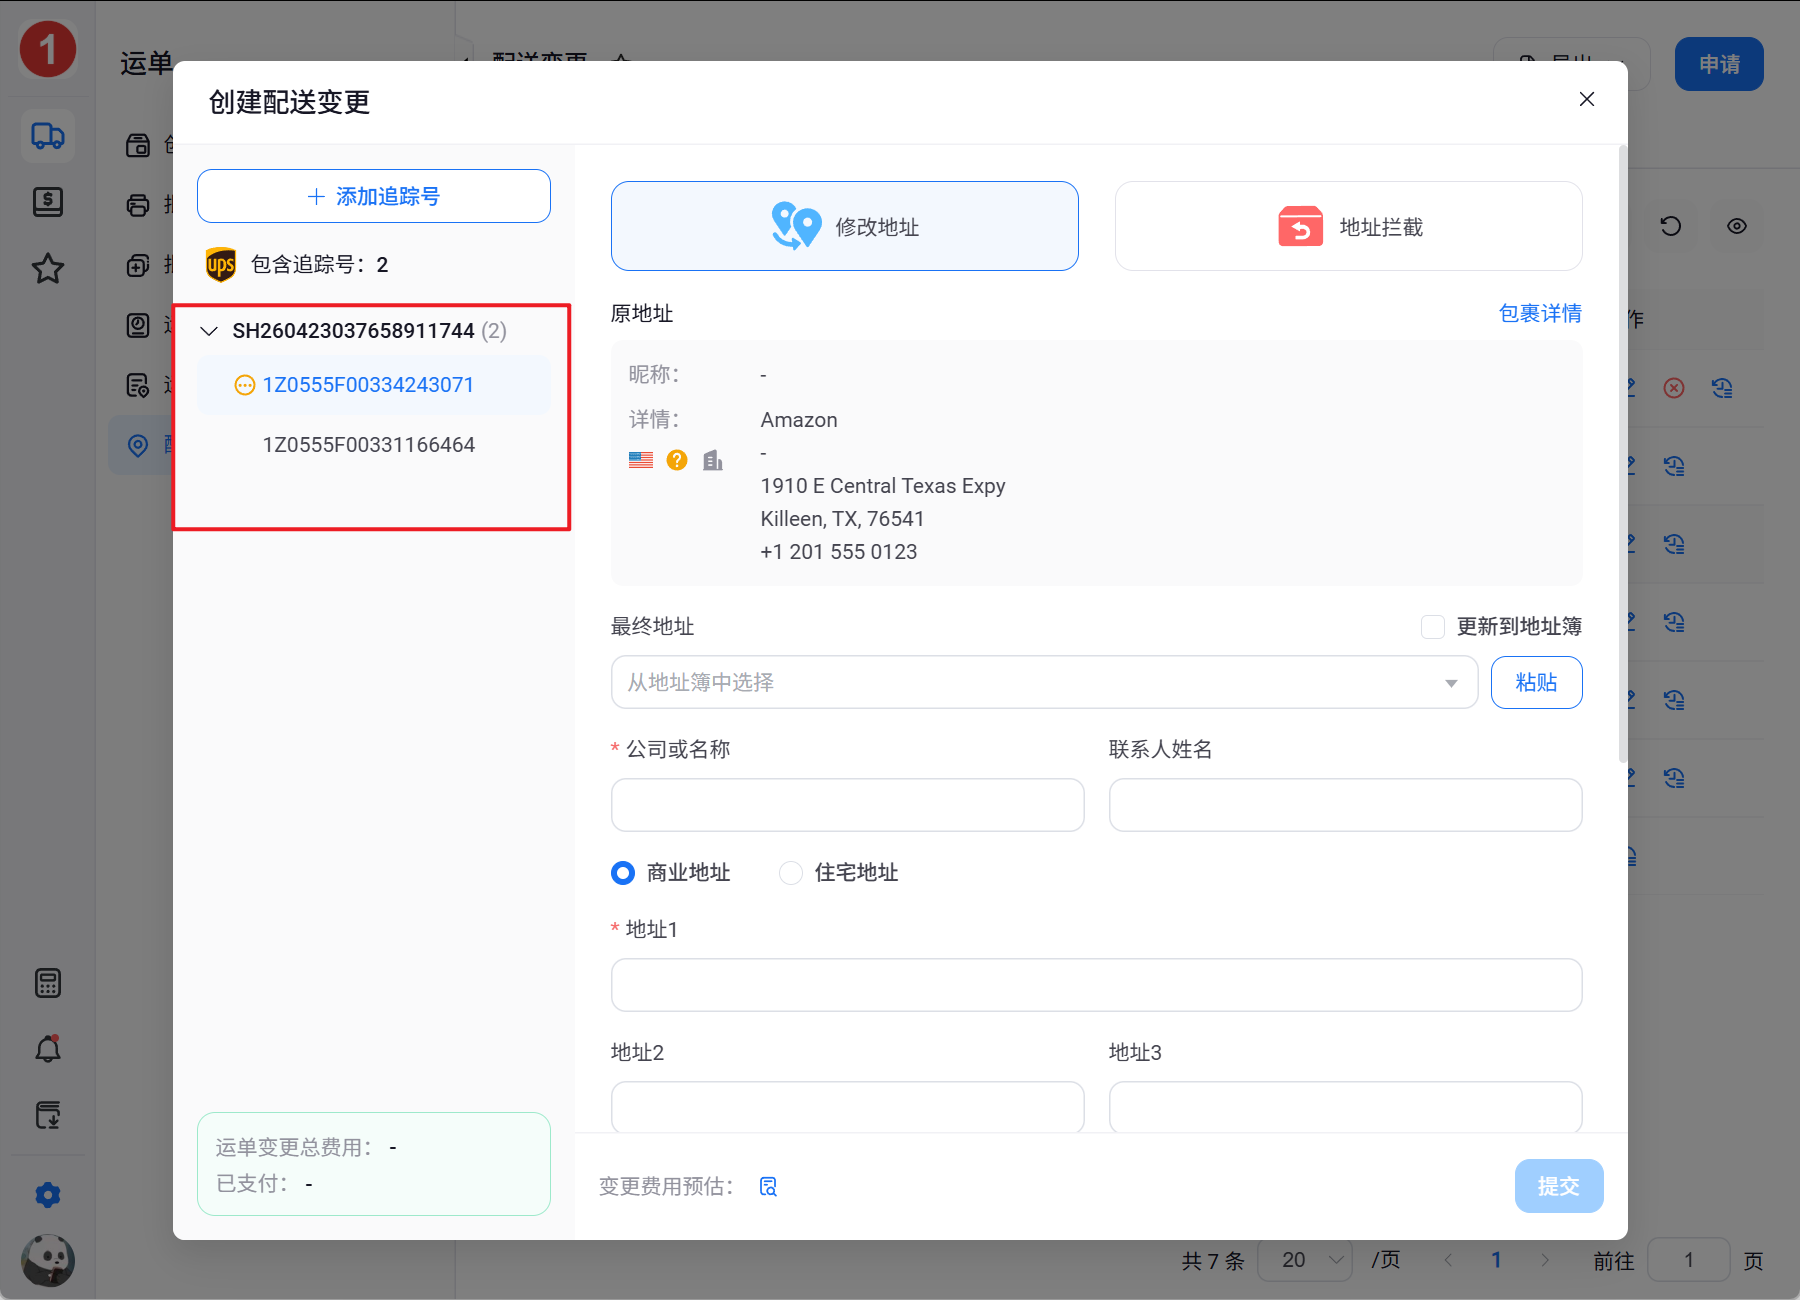
Task: Select tracking number 1Z0555F00331166464
Action: point(369,445)
